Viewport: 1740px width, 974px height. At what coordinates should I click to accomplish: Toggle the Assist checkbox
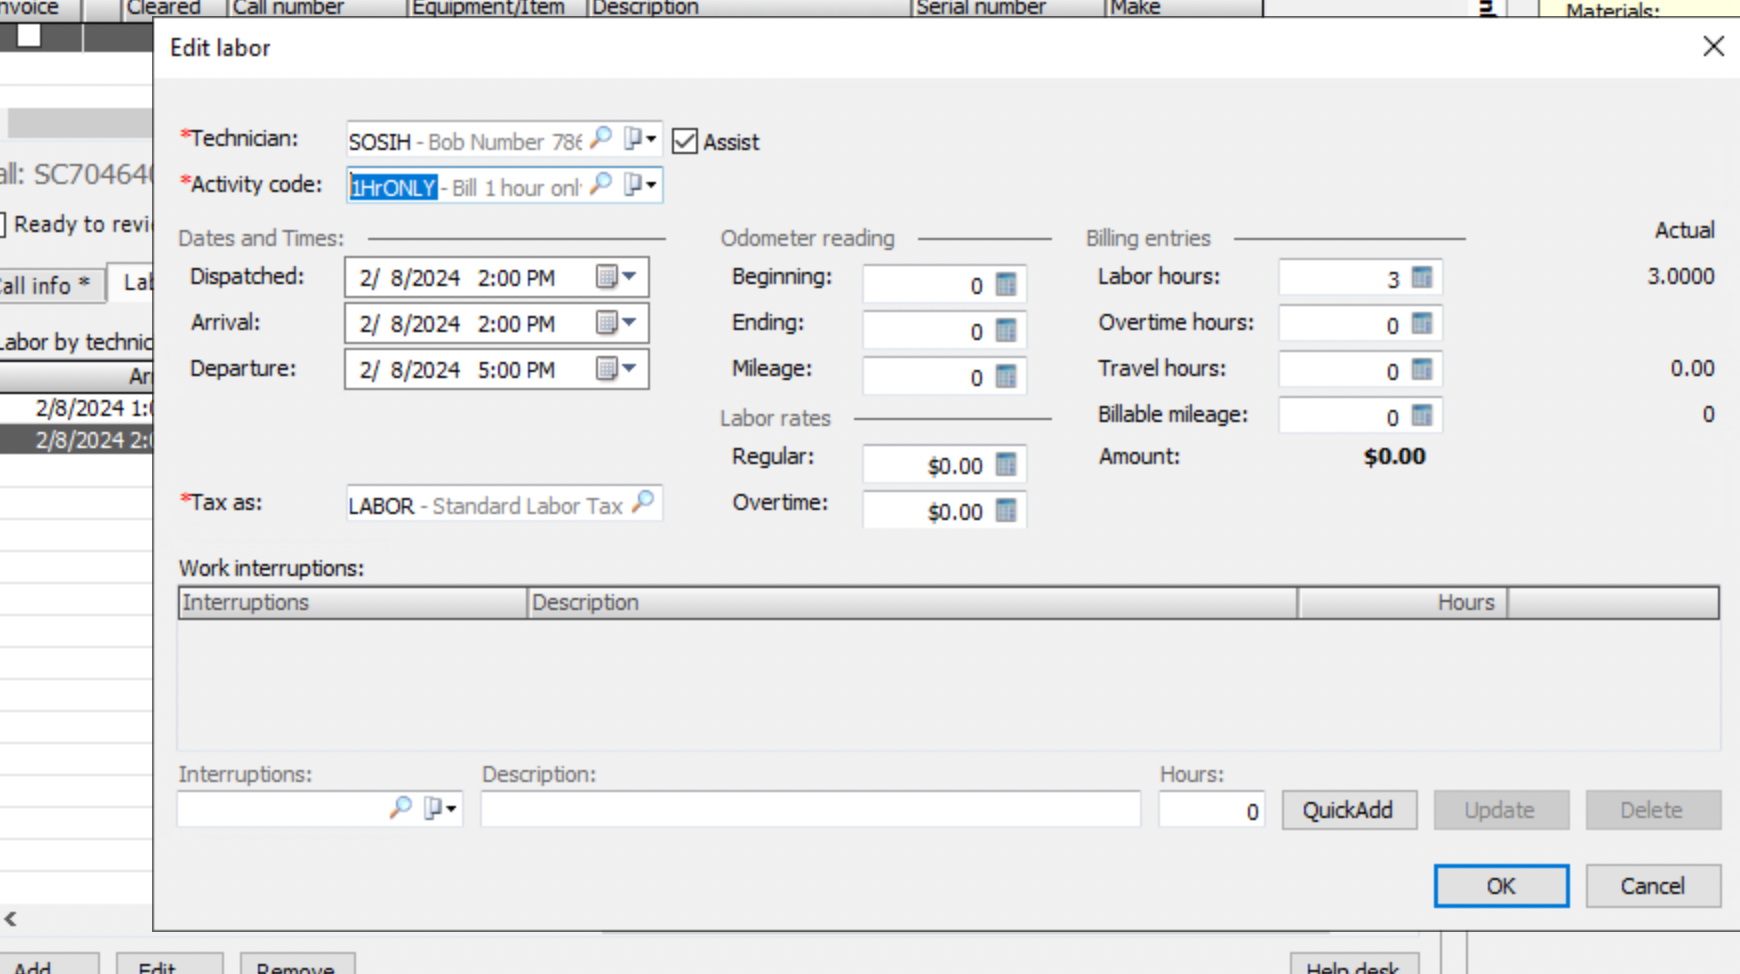click(685, 141)
